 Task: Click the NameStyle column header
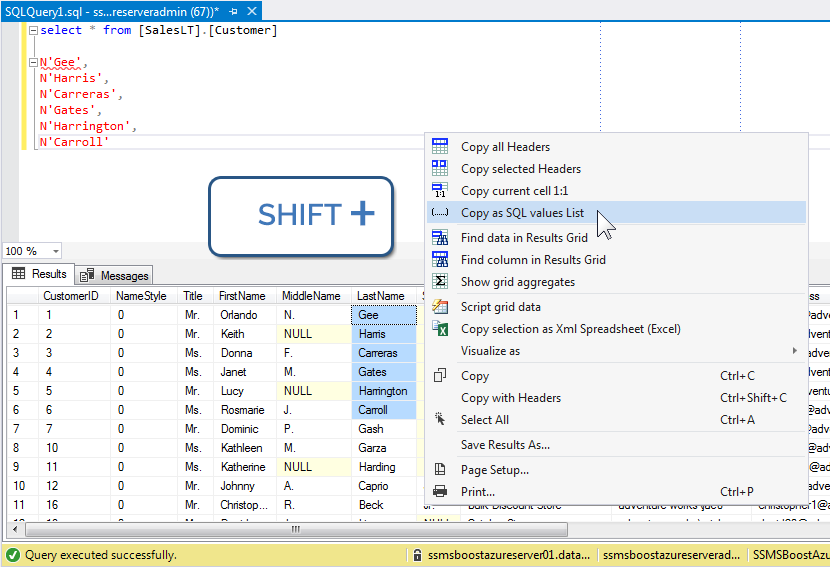click(x=141, y=296)
